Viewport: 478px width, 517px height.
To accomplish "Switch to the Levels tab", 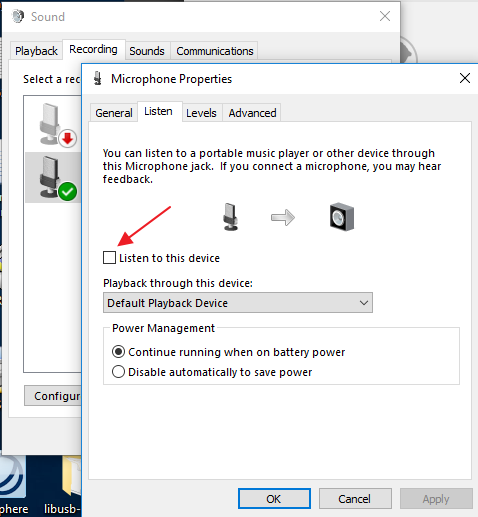I will tap(201, 113).
